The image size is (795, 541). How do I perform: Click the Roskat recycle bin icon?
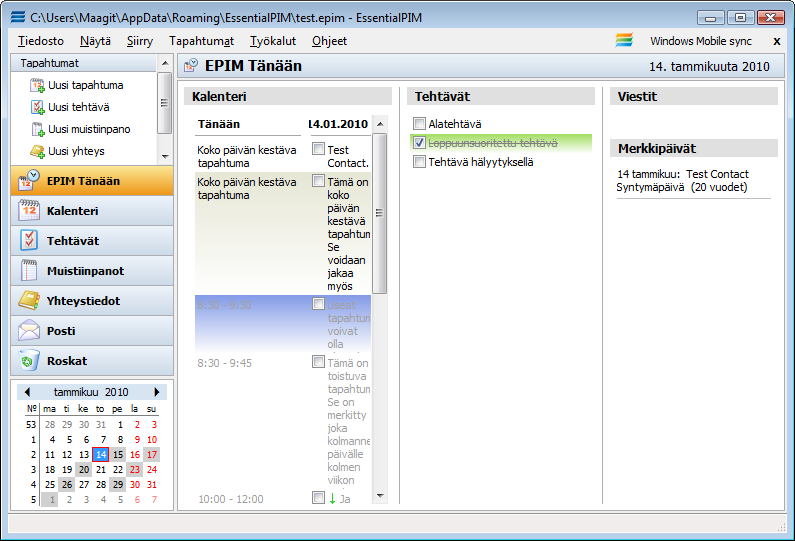[29, 361]
